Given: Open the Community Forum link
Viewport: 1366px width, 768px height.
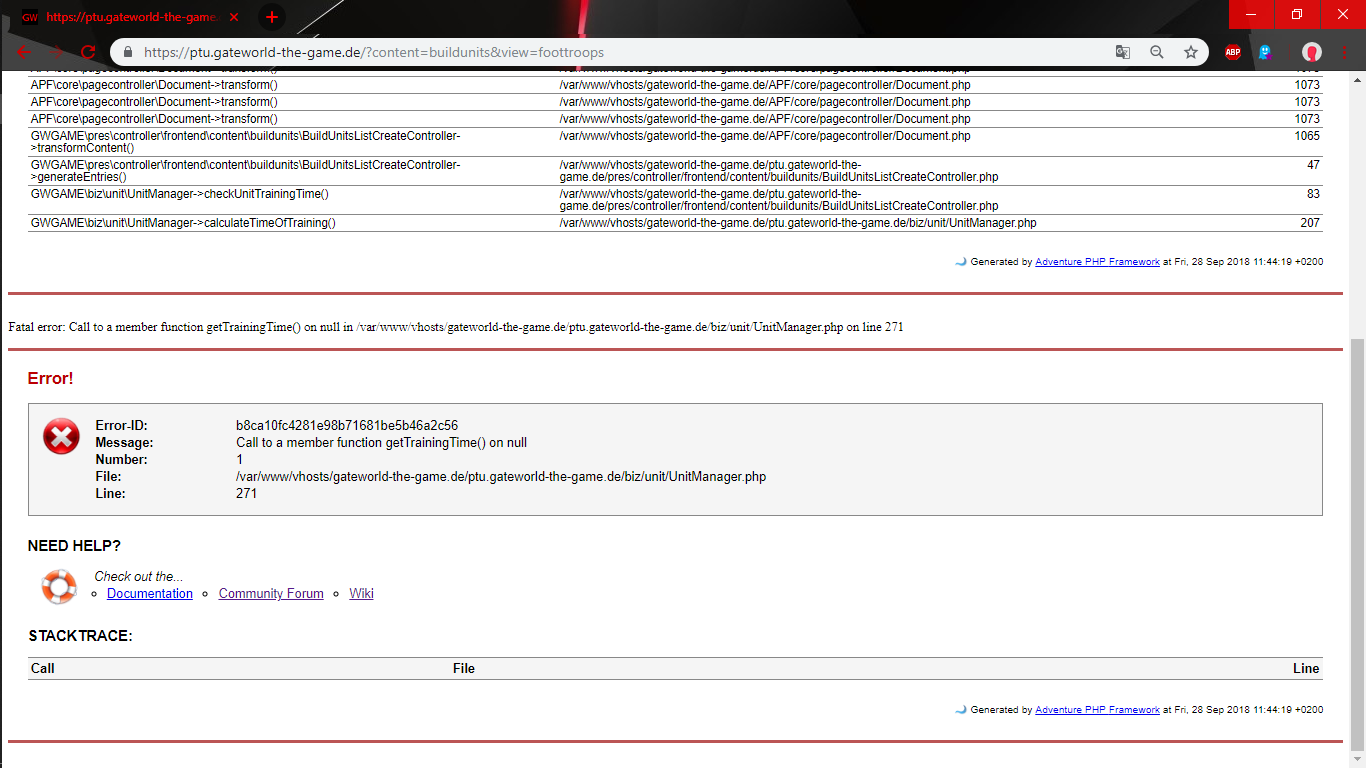Looking at the screenshot, I should [x=271, y=594].
